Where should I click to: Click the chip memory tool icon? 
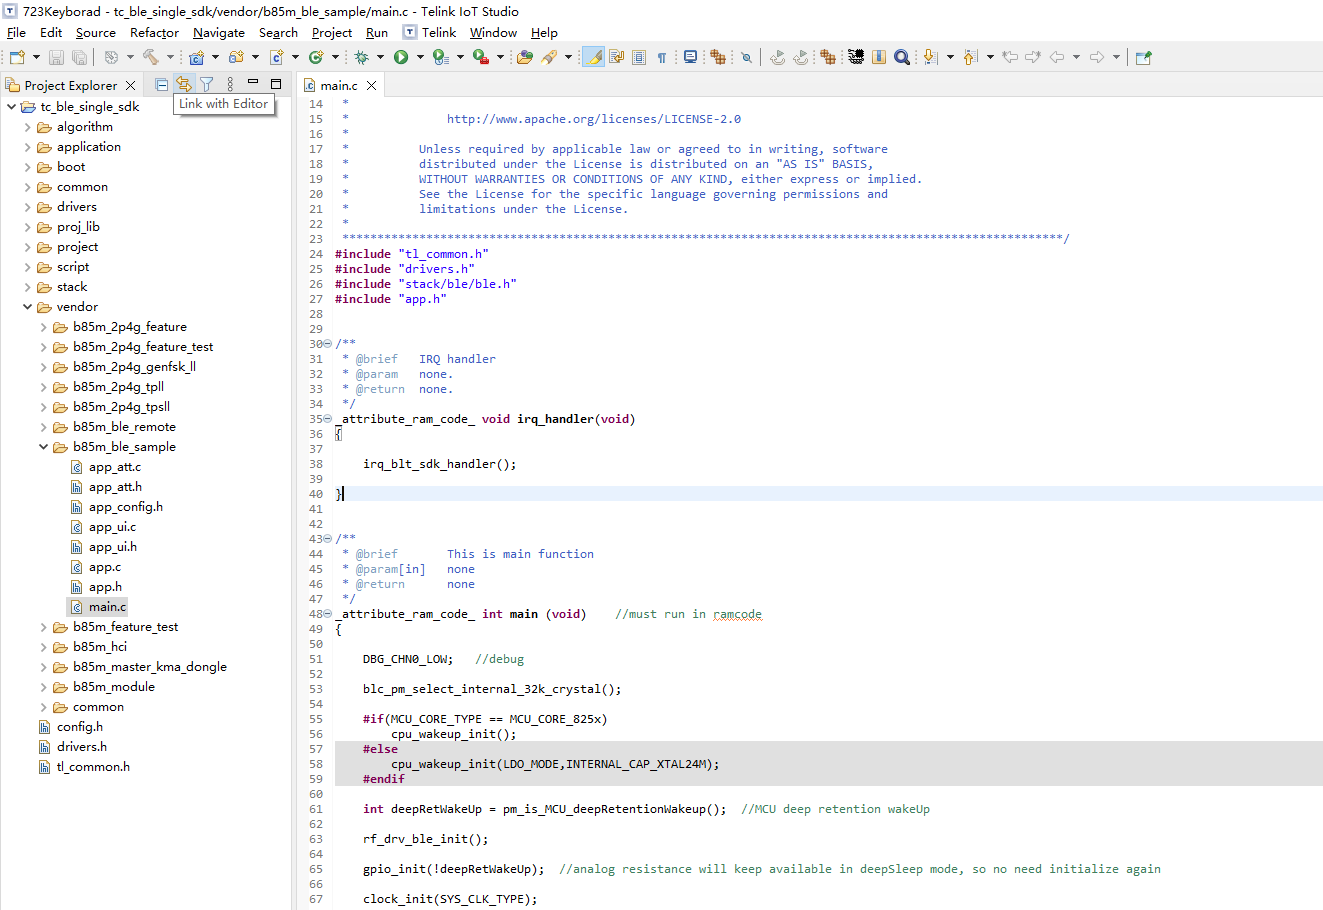point(856,57)
